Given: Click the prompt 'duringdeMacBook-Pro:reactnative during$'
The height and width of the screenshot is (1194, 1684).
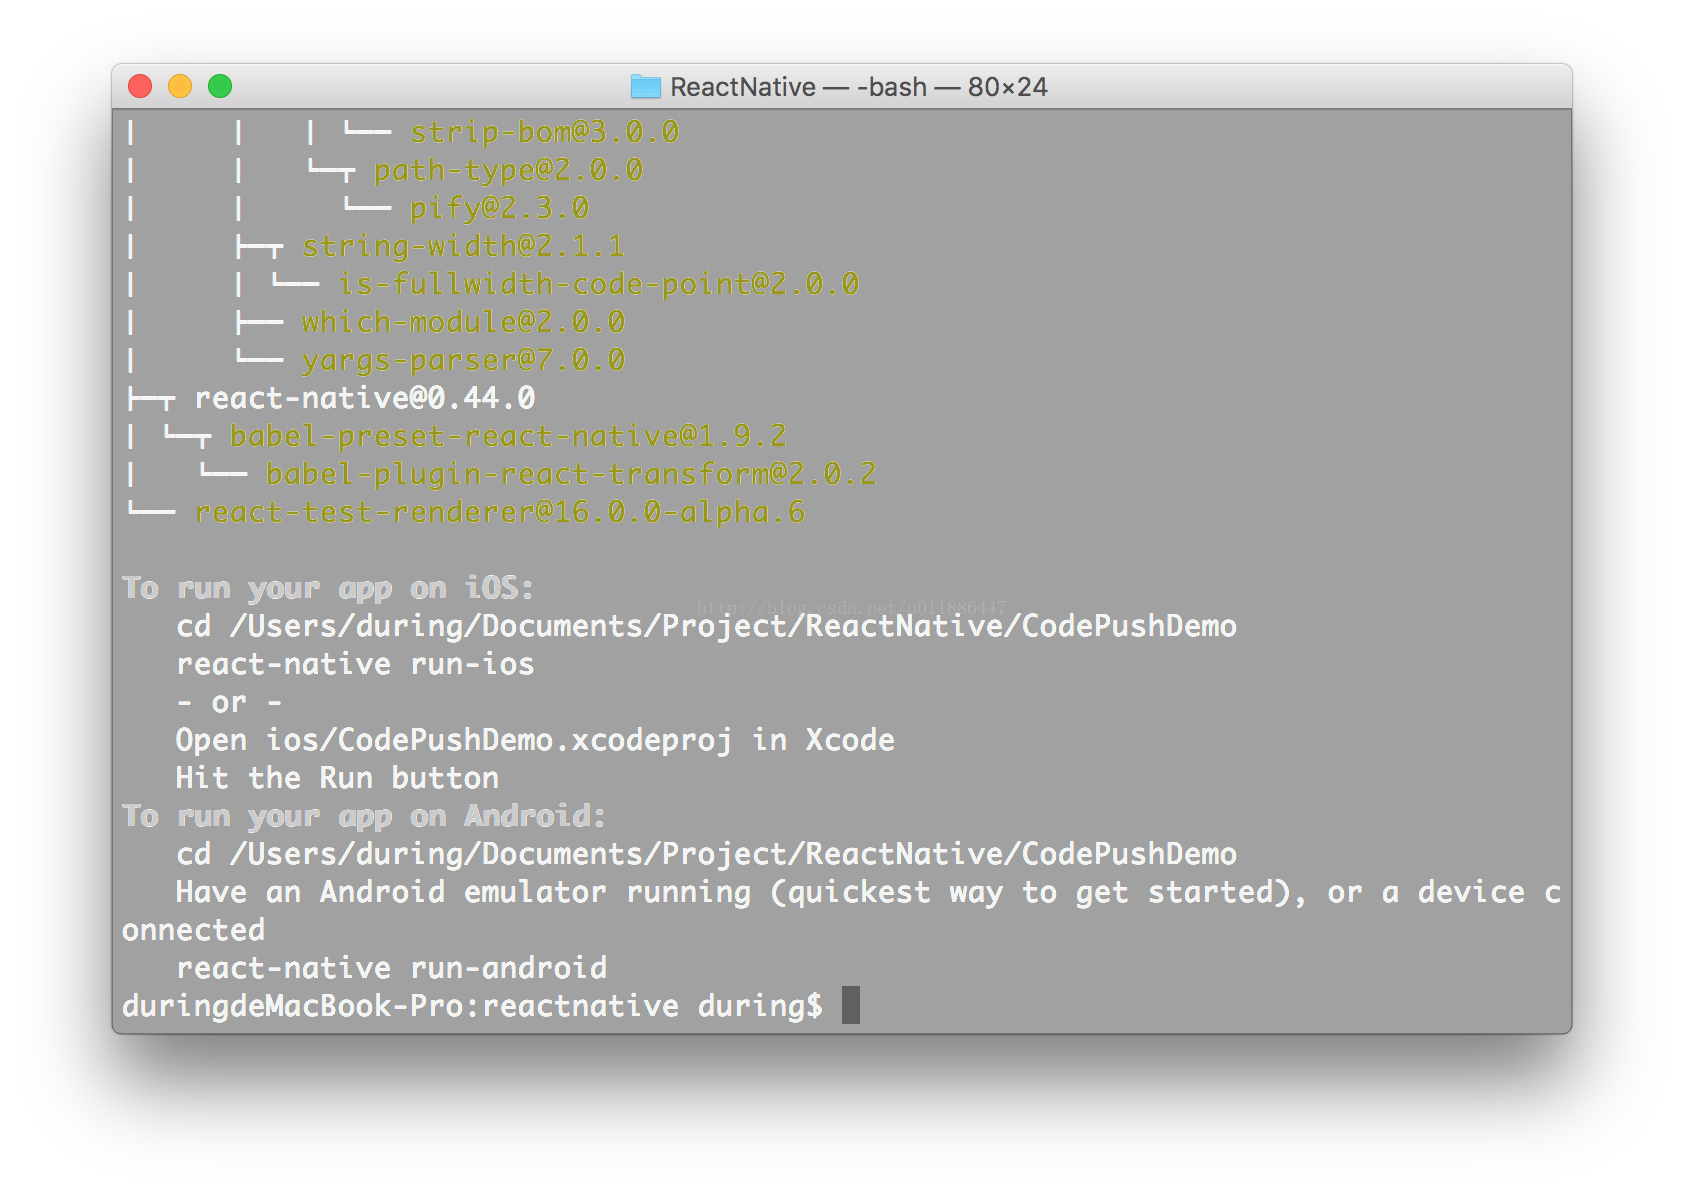Looking at the screenshot, I should tap(472, 1006).
